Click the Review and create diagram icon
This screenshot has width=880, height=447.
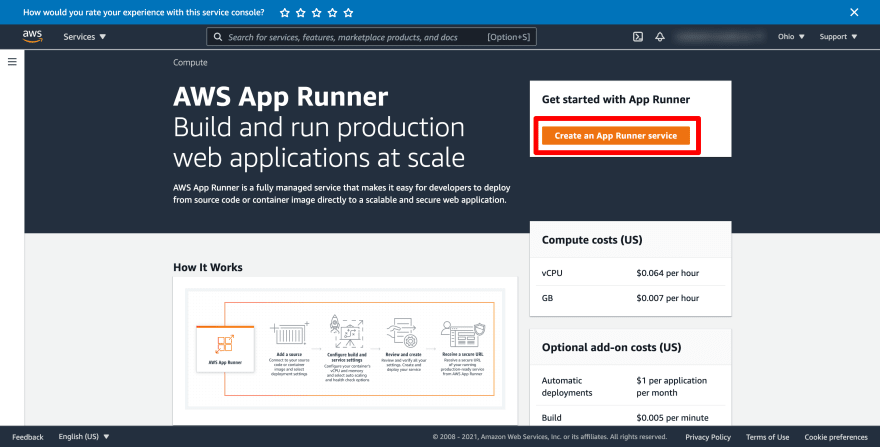pyautogui.click(x=404, y=334)
